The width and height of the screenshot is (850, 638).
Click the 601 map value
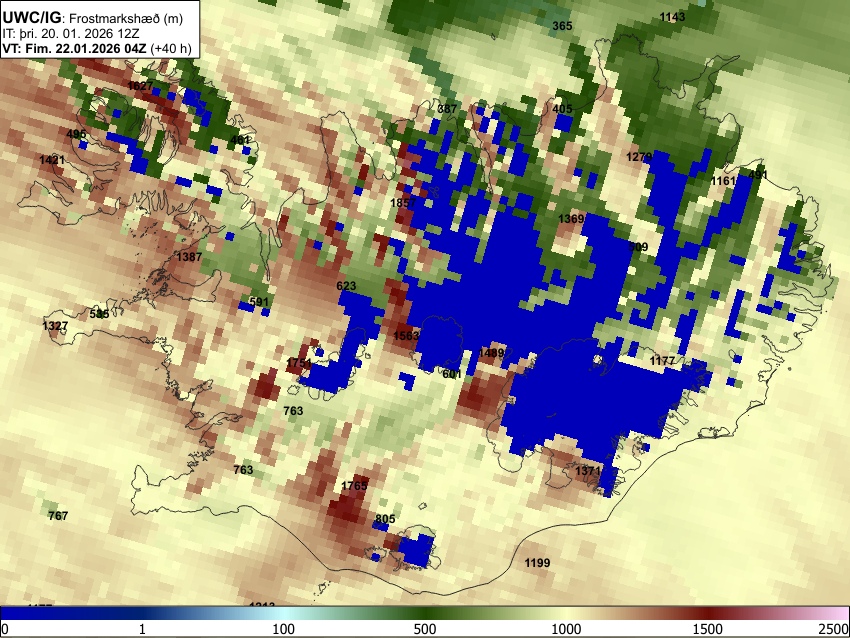pyautogui.click(x=452, y=374)
